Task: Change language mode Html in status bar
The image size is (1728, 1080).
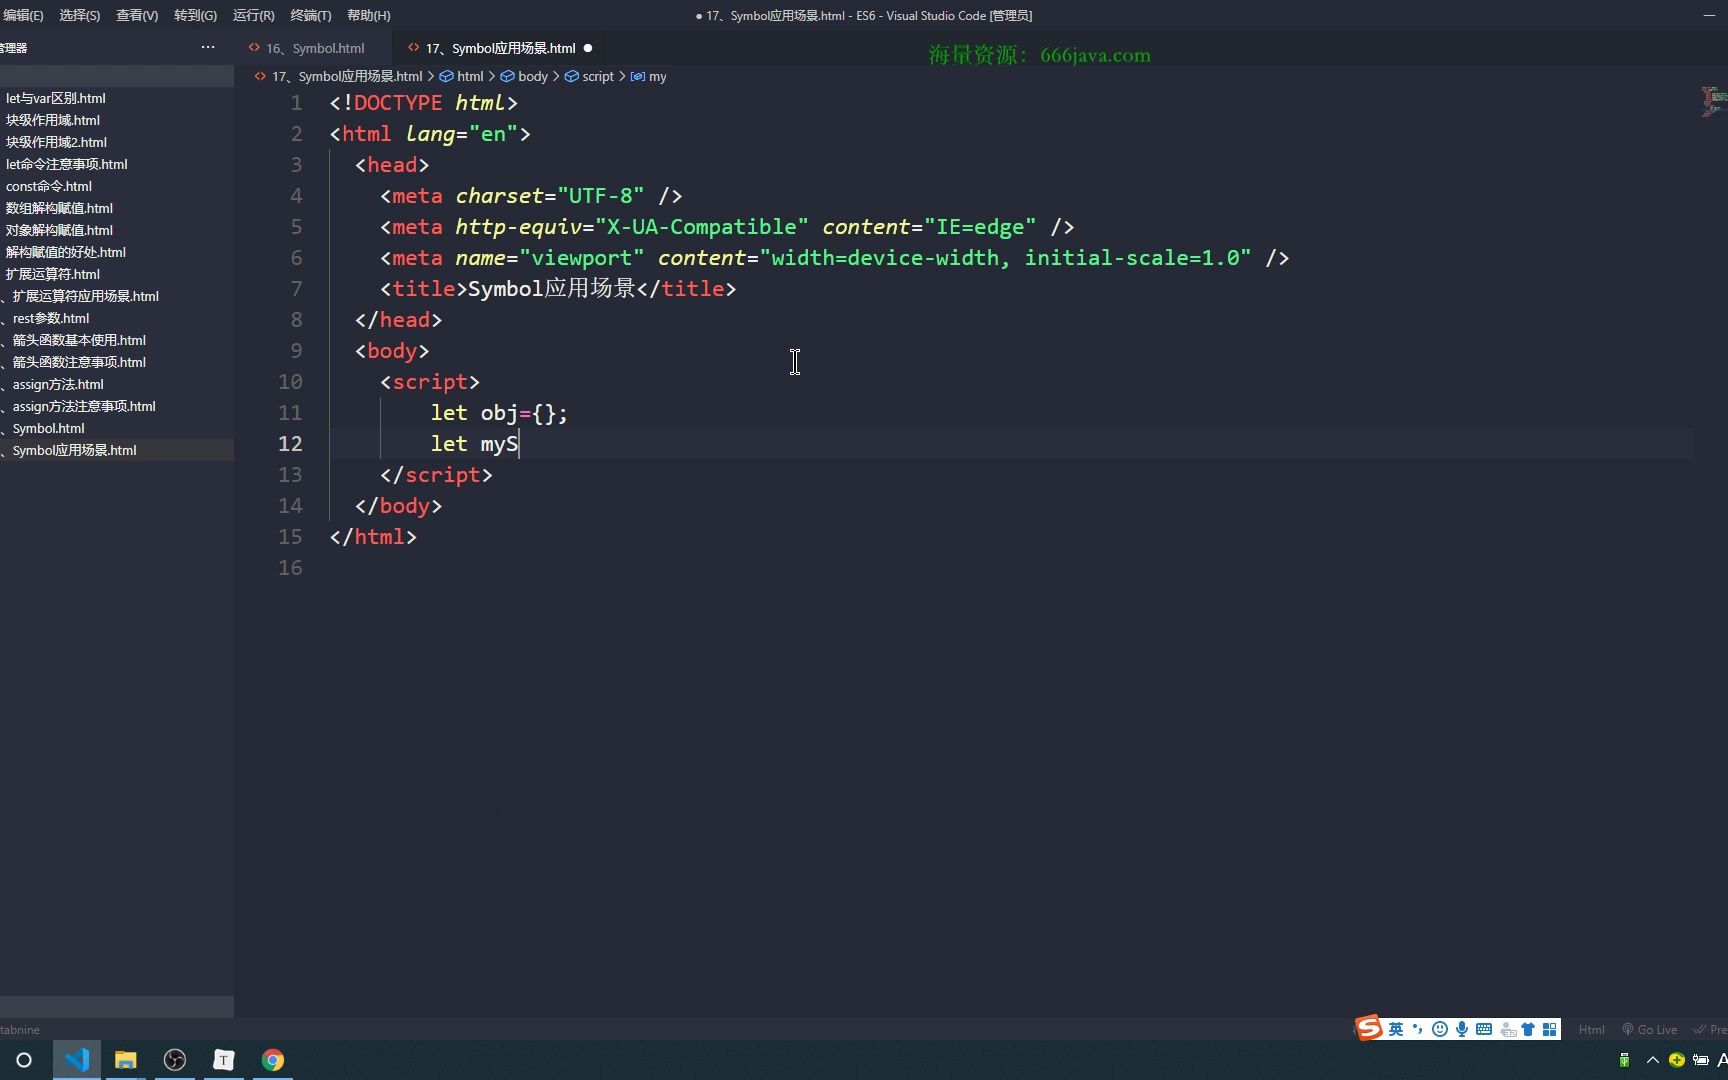Action: tap(1591, 1029)
